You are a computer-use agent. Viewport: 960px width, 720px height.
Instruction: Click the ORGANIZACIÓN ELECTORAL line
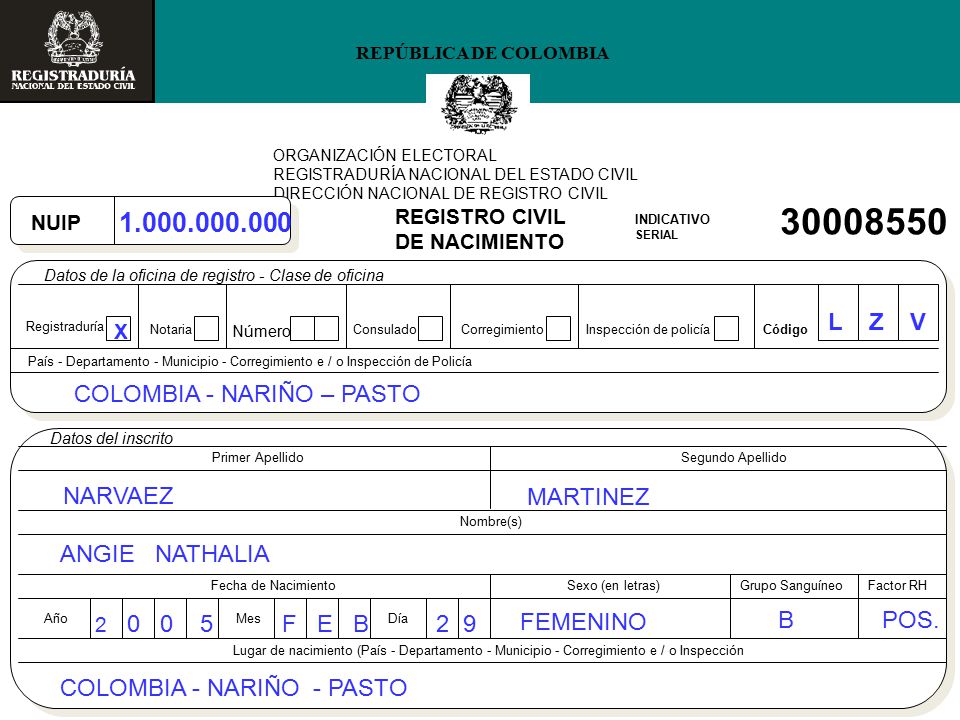(x=384, y=155)
